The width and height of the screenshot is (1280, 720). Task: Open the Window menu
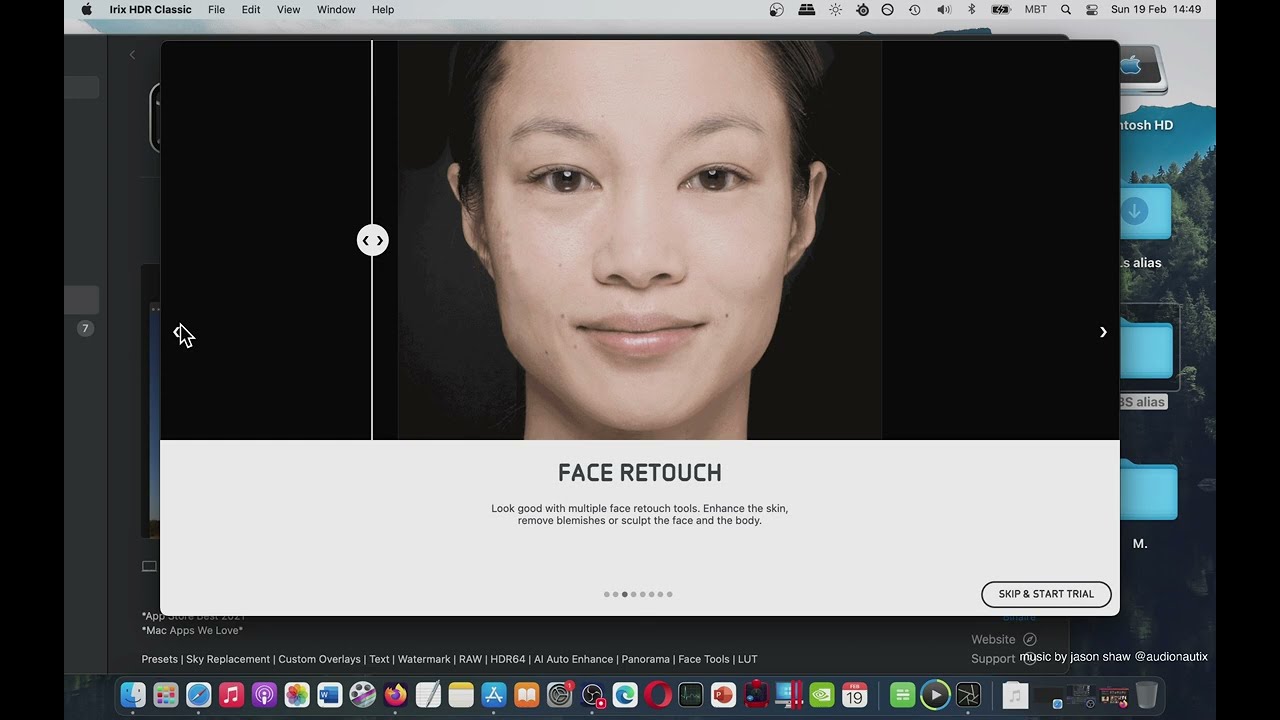coord(336,10)
